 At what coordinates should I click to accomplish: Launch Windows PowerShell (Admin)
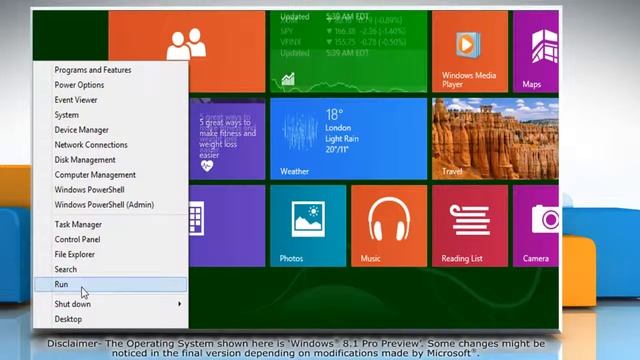111,205
